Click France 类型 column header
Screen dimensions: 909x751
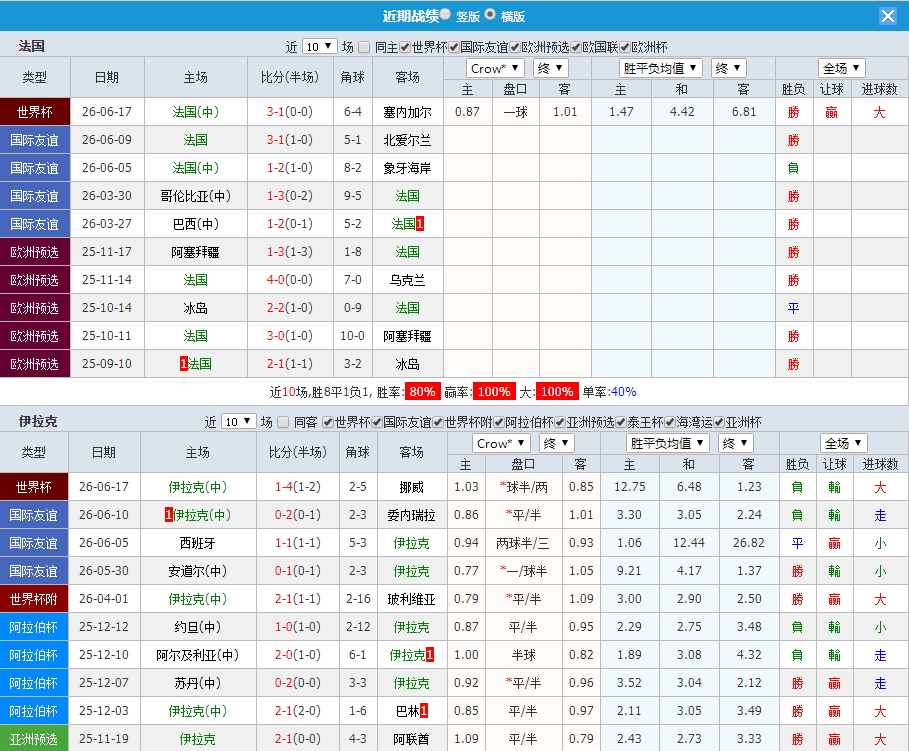(x=35, y=77)
